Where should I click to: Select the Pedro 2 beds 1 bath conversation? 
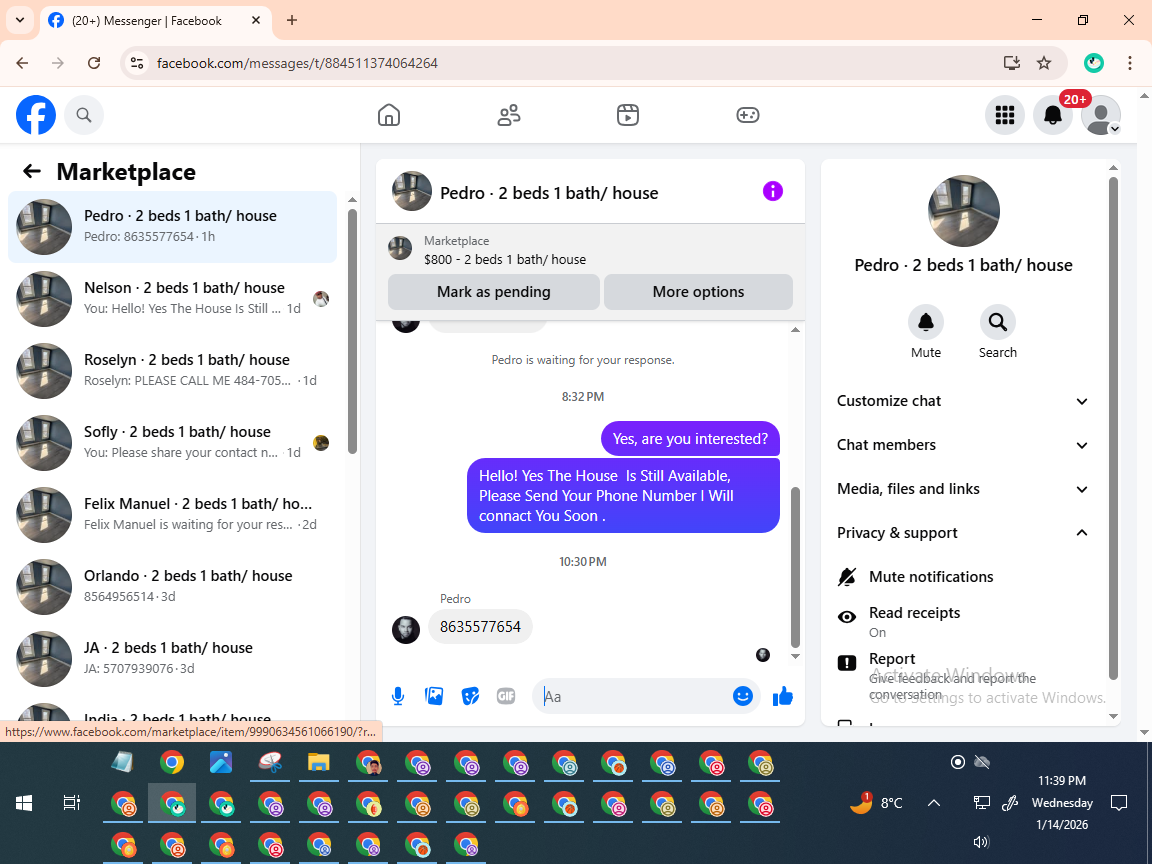(x=173, y=226)
